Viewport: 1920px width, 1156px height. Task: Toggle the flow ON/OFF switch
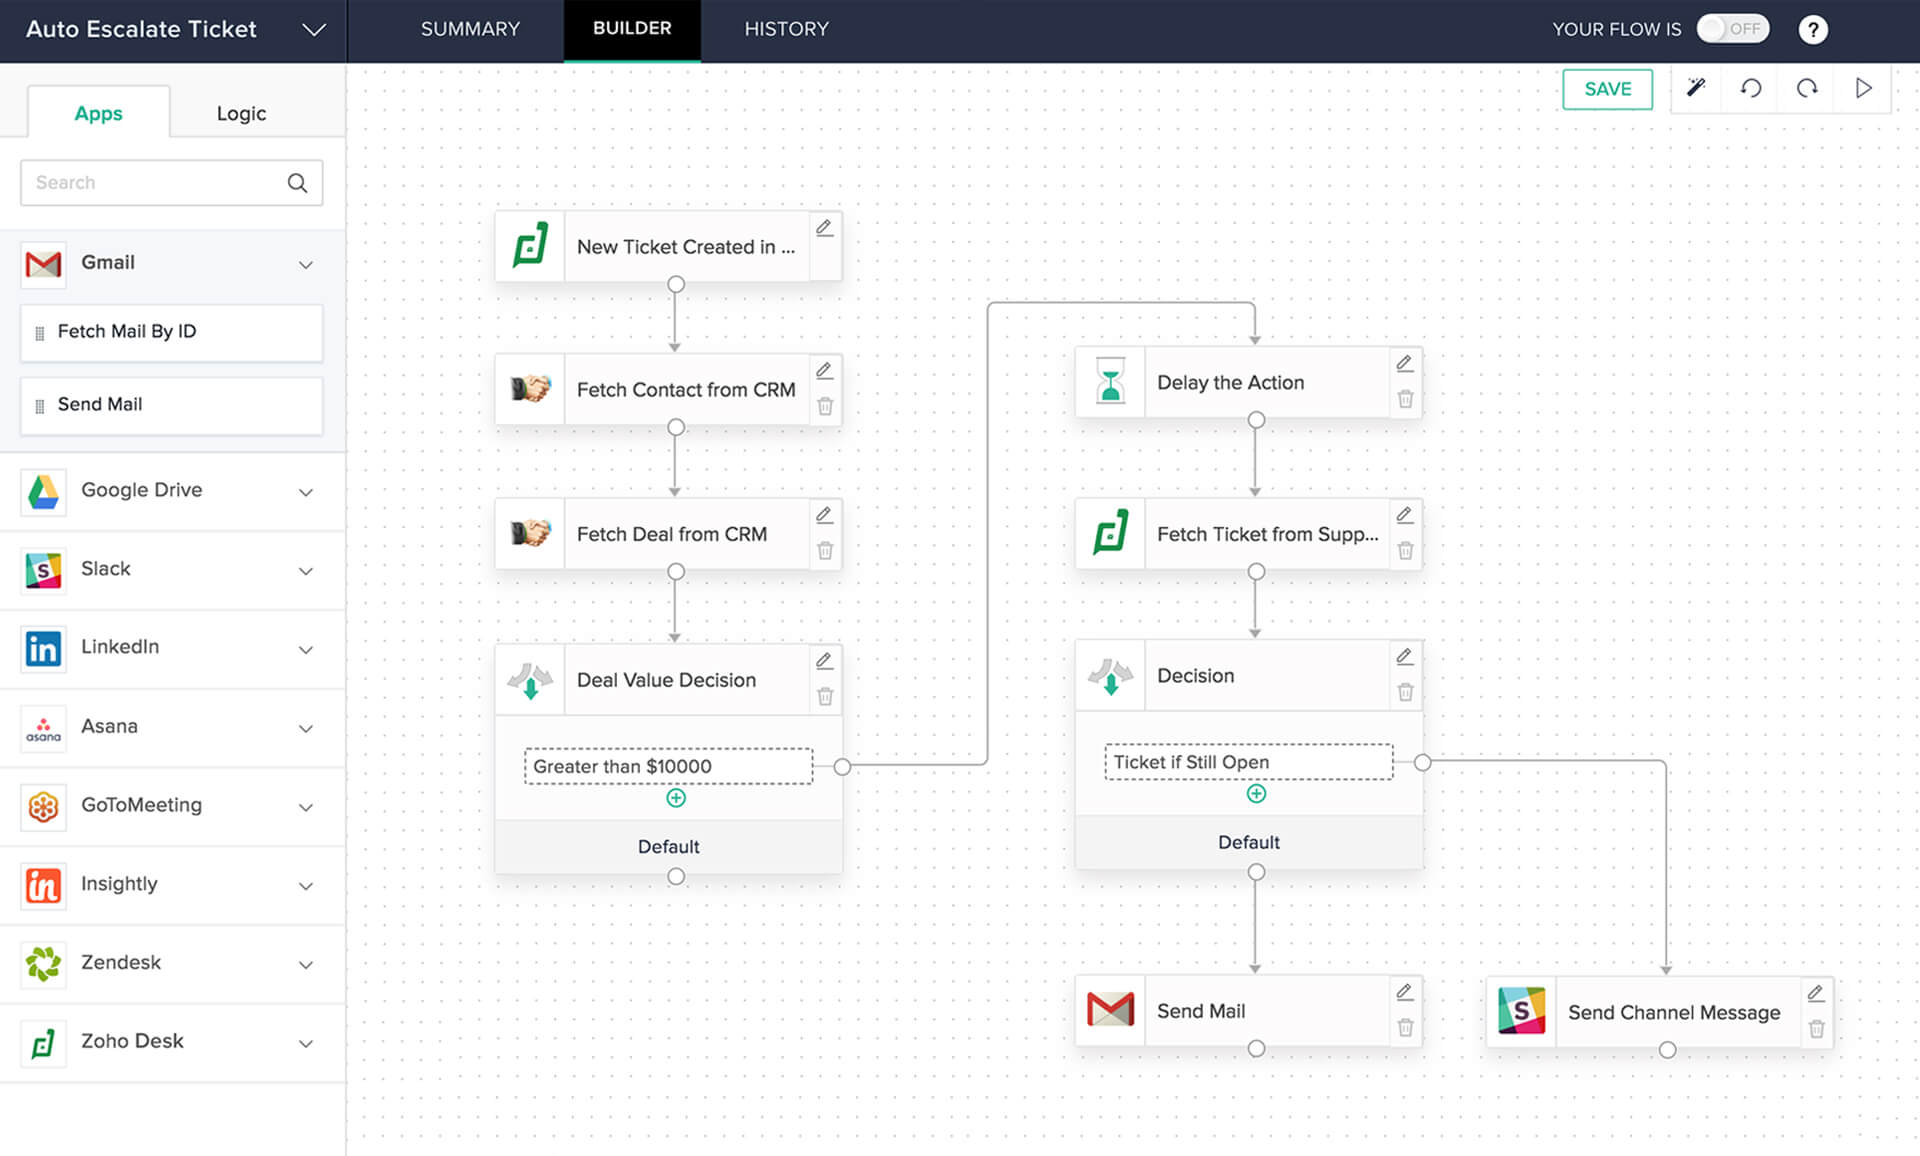pyautogui.click(x=1733, y=29)
